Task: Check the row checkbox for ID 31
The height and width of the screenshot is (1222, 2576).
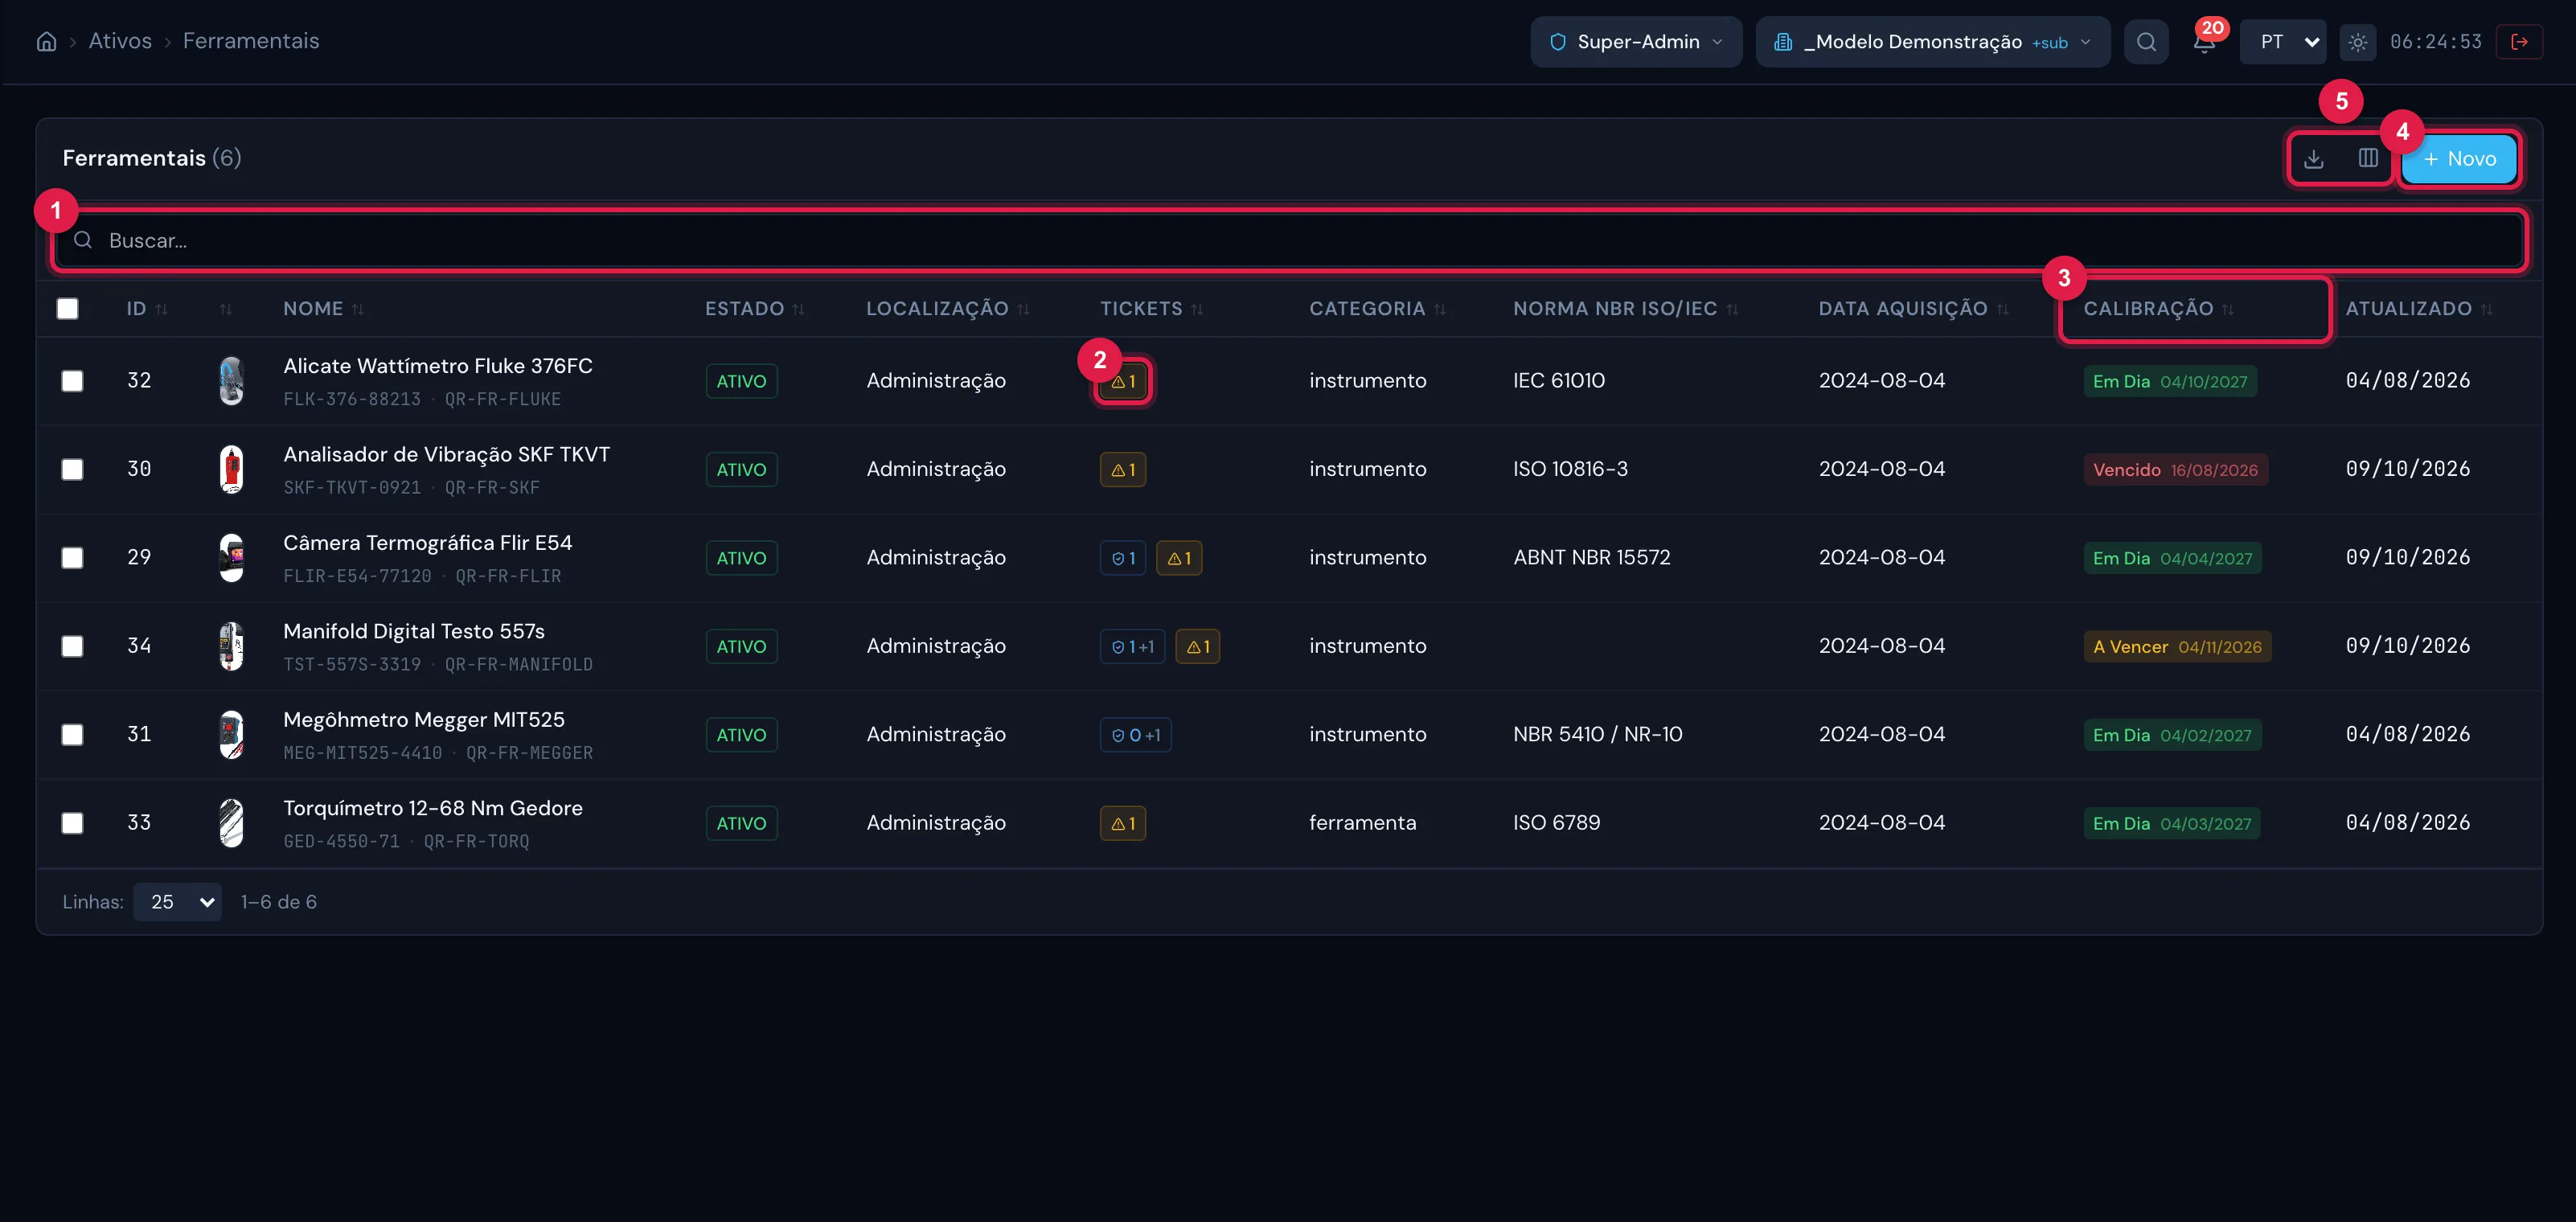Action: point(72,735)
